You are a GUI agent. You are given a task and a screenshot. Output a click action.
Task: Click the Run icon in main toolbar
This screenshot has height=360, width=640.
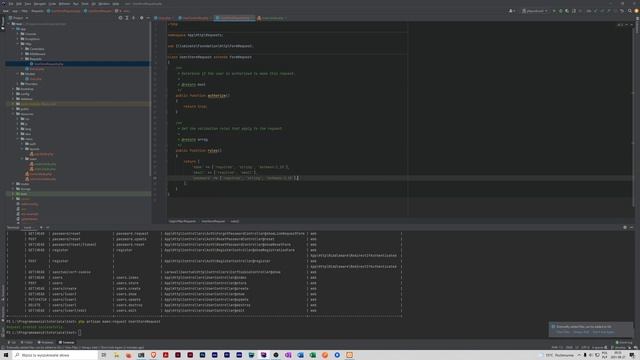(x=554, y=11)
